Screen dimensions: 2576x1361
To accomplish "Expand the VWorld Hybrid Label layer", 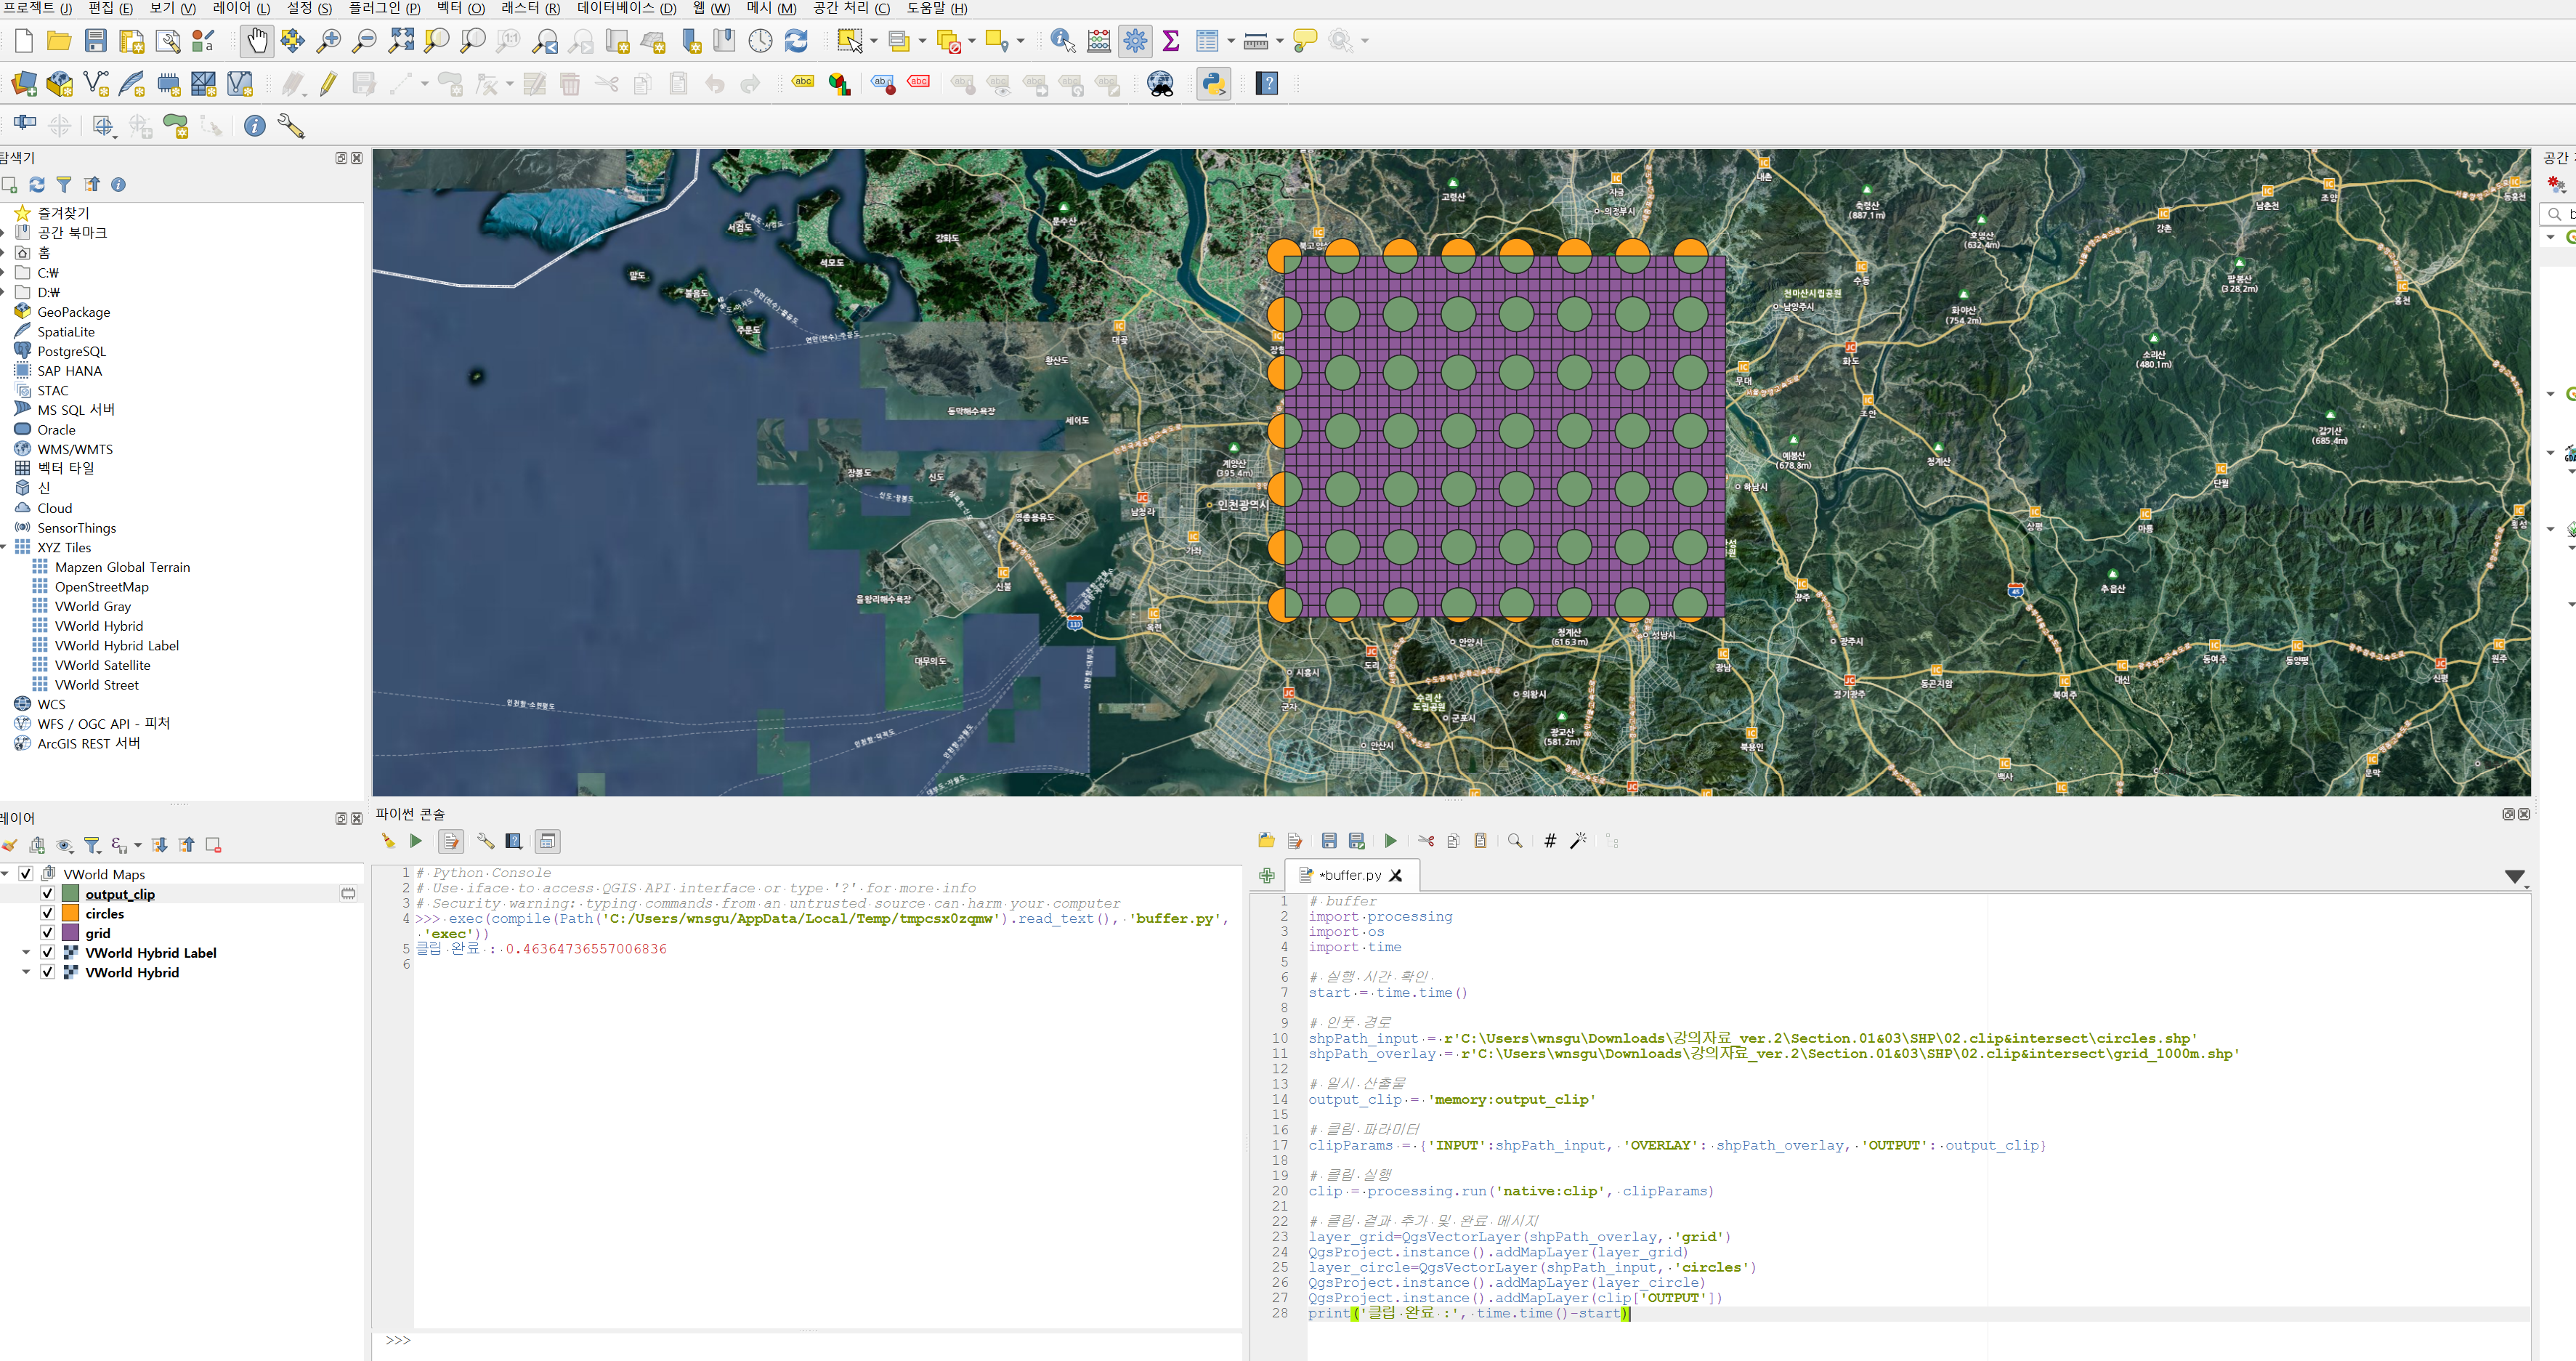I will pos(26,952).
